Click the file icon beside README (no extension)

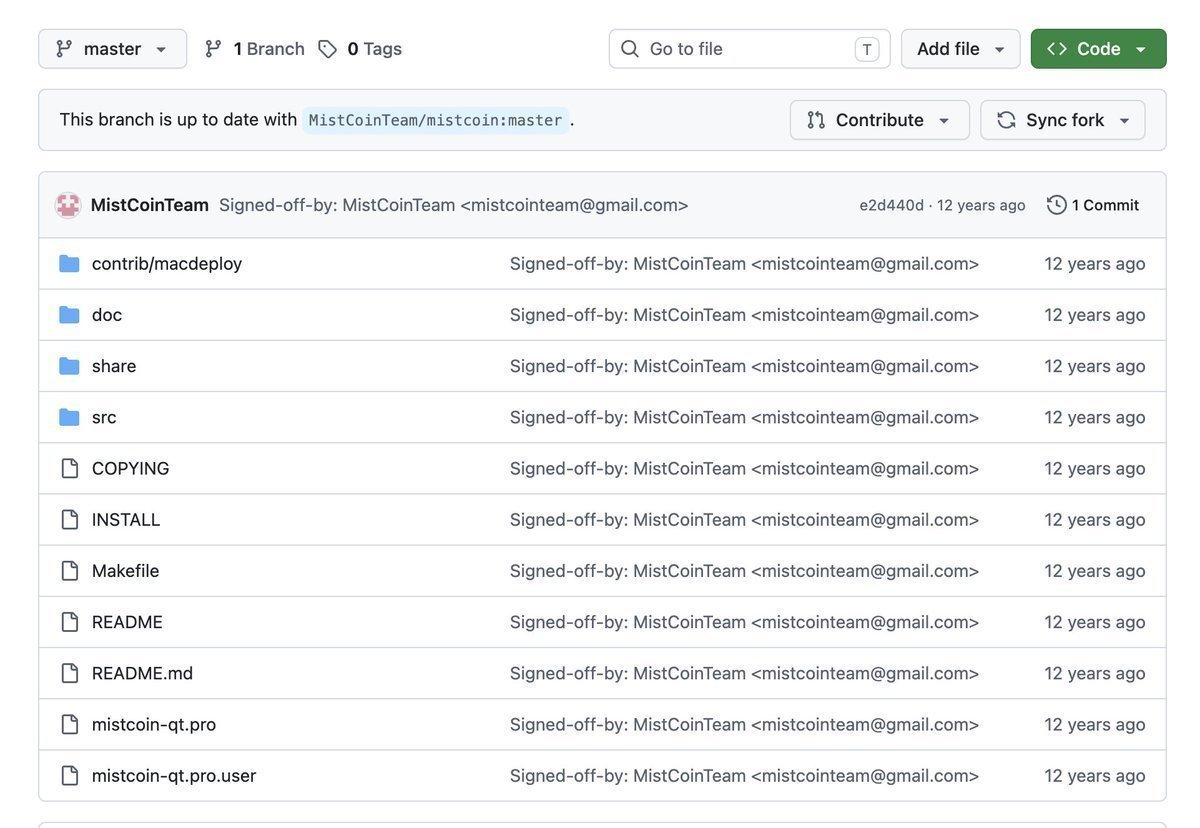click(69, 622)
